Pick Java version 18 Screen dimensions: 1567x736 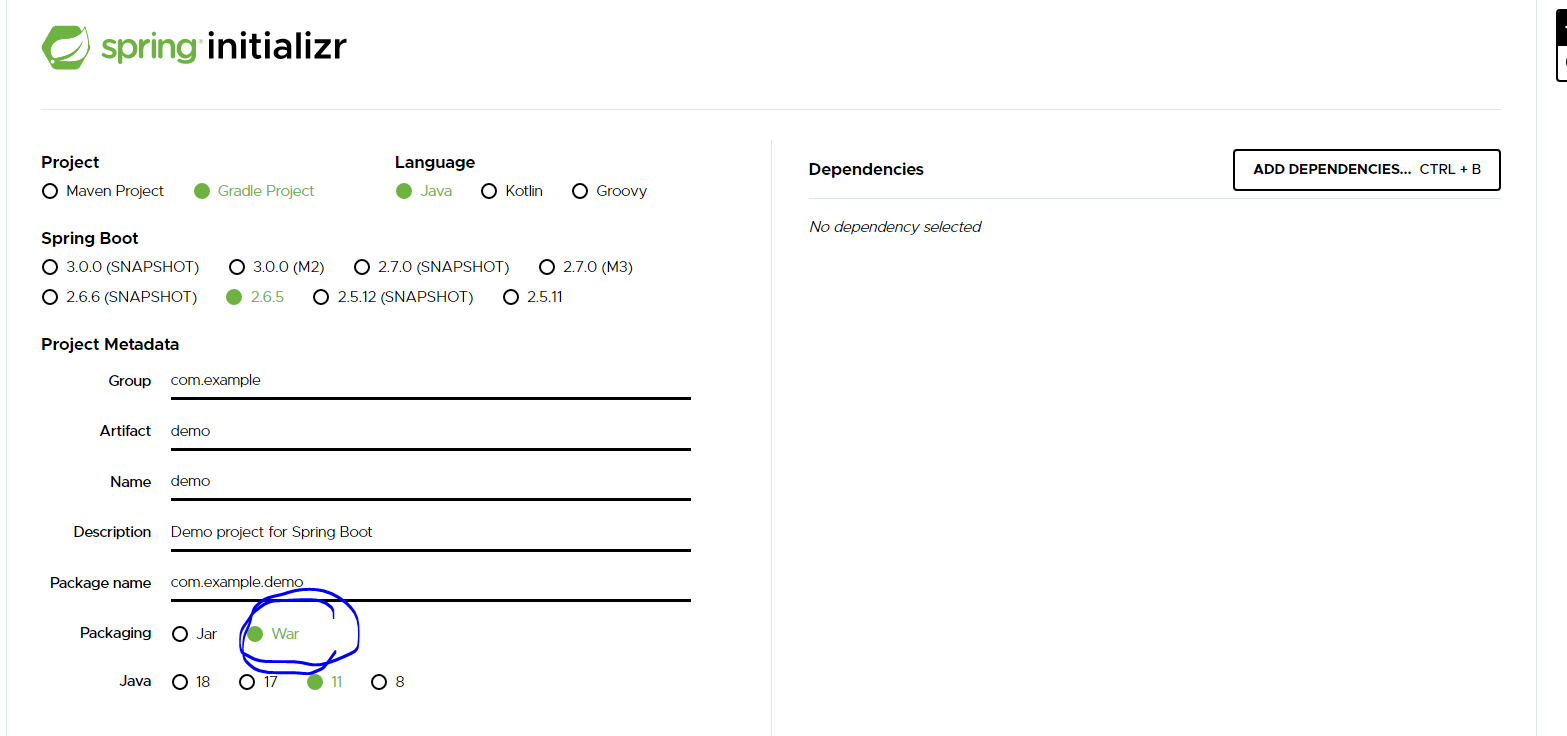pos(180,682)
